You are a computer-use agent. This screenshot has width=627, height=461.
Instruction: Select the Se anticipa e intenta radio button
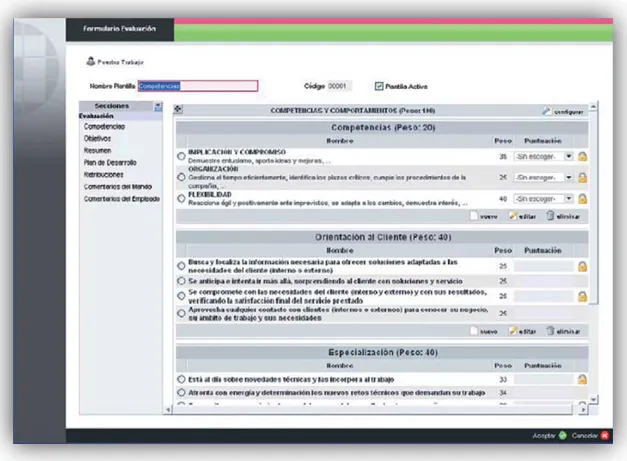click(x=181, y=281)
